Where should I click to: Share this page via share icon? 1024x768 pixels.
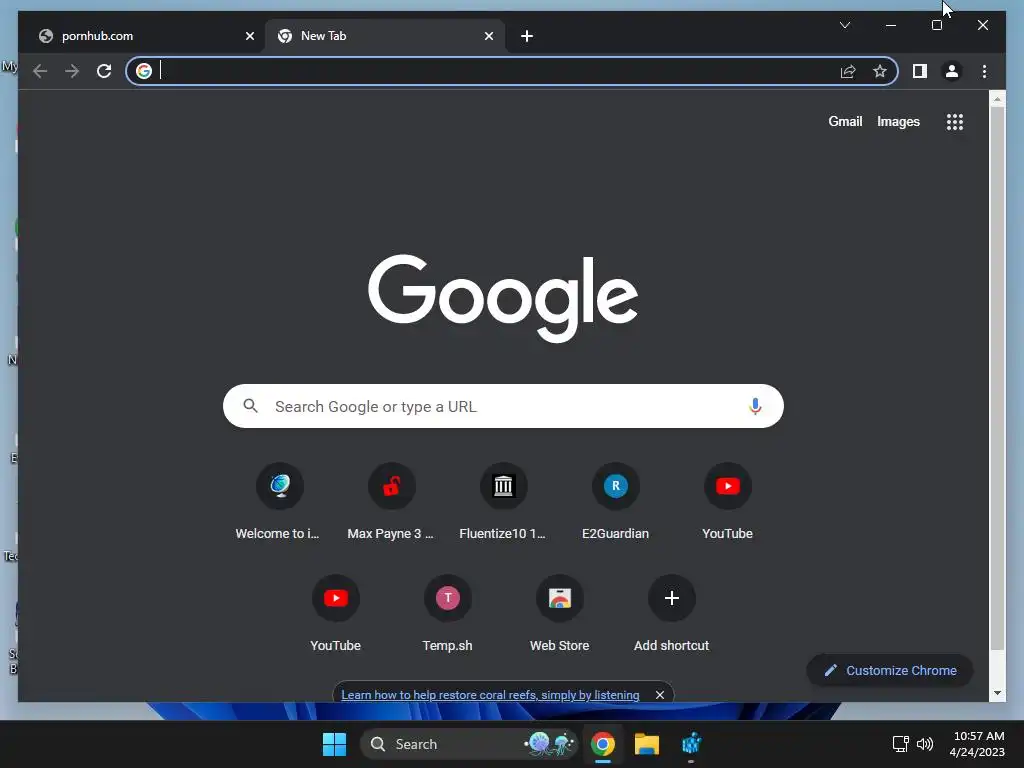[848, 71]
